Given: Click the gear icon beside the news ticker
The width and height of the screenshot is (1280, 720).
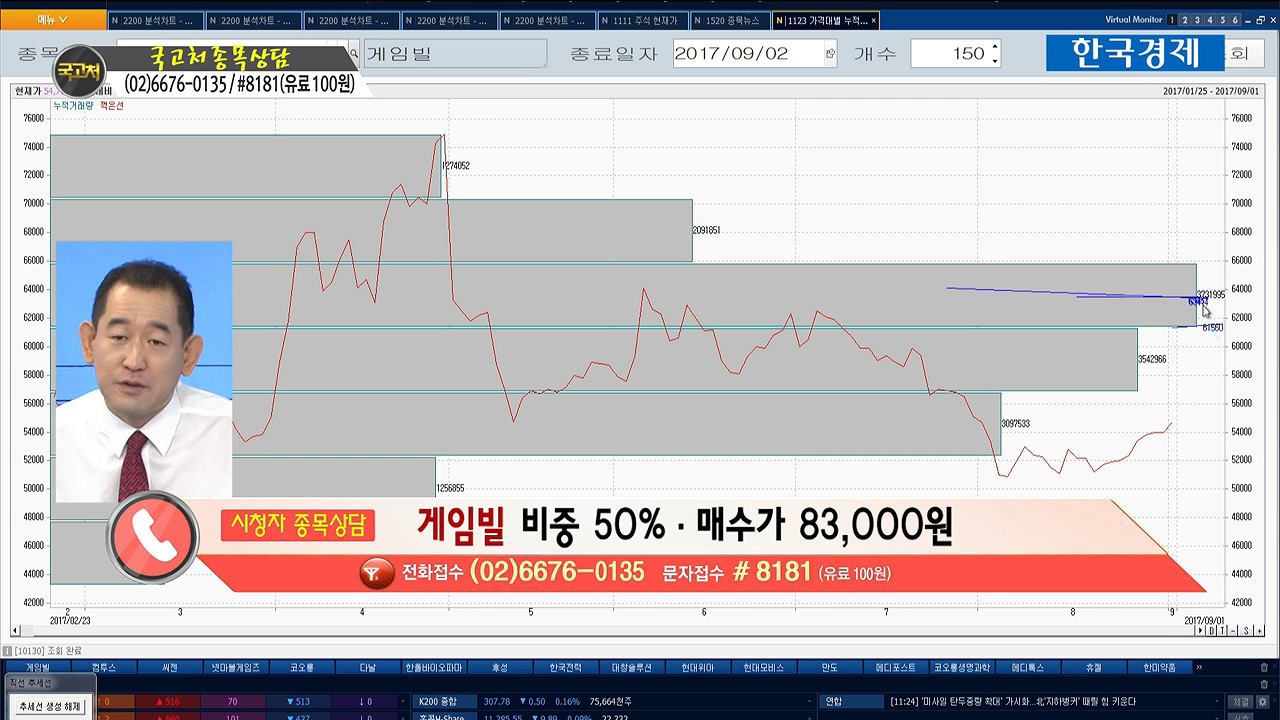Looking at the screenshot, I should tap(1264, 702).
